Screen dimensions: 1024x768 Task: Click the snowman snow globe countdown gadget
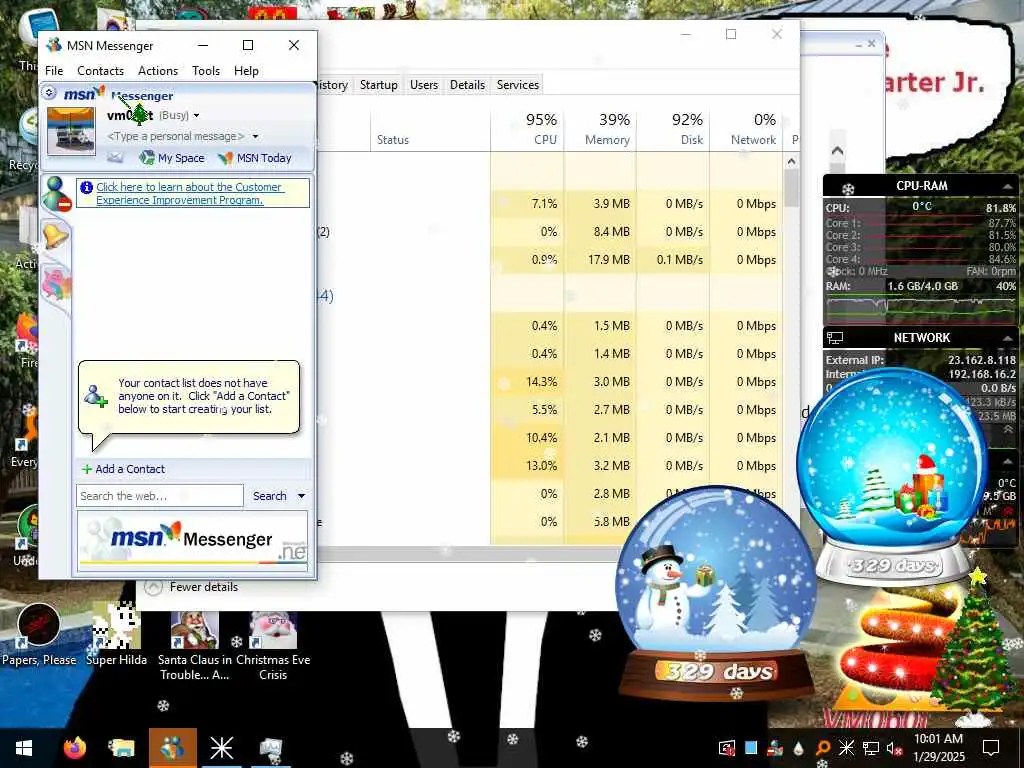point(716,591)
